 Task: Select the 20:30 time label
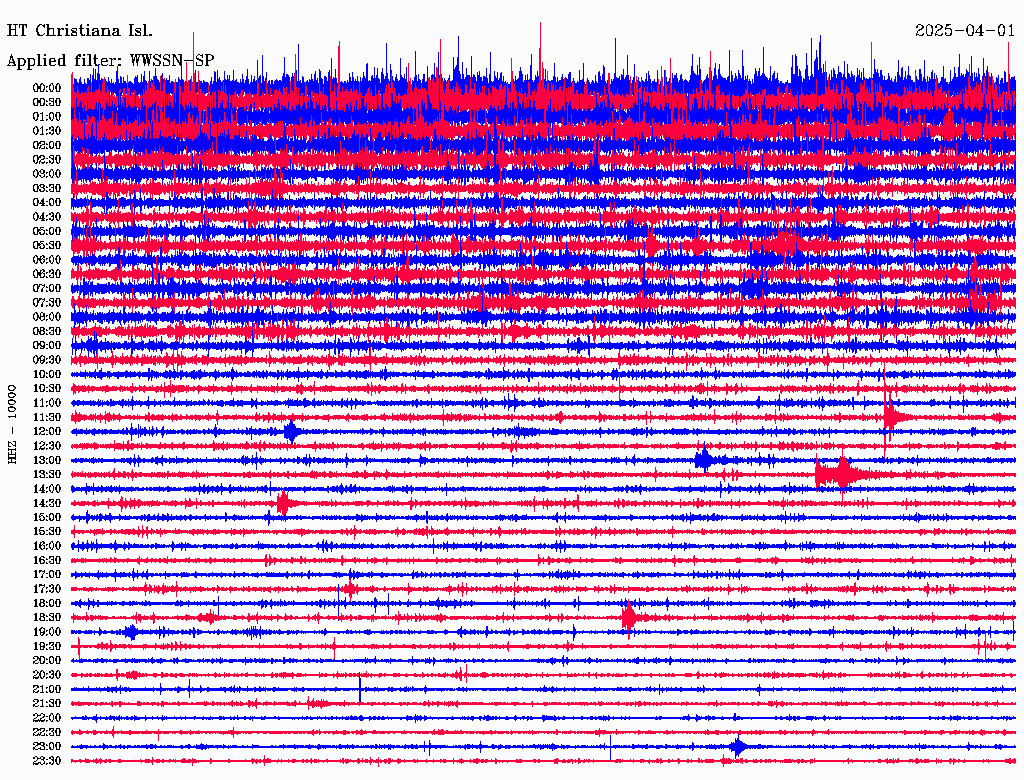(x=47, y=675)
